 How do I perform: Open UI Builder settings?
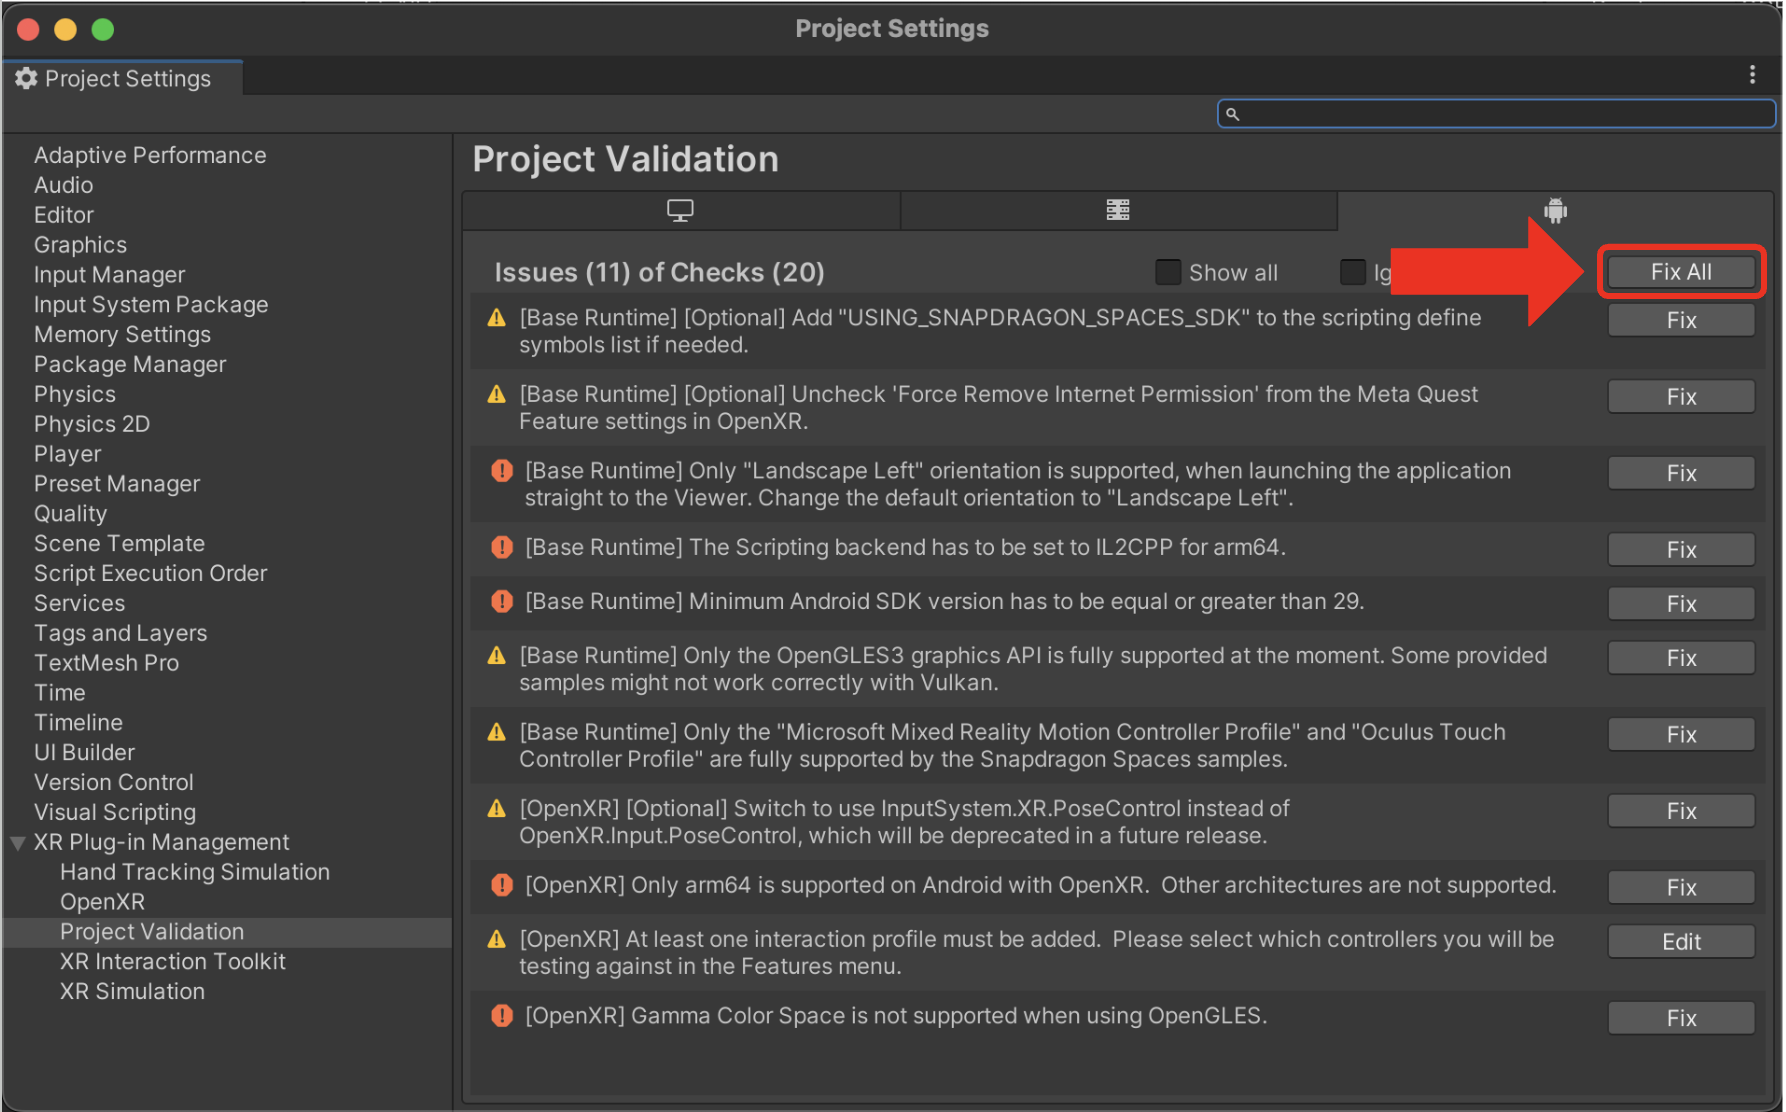tap(84, 753)
